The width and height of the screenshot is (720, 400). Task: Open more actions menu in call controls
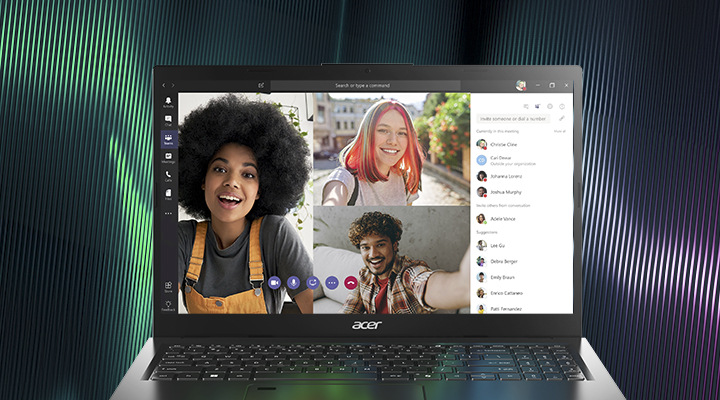332,283
